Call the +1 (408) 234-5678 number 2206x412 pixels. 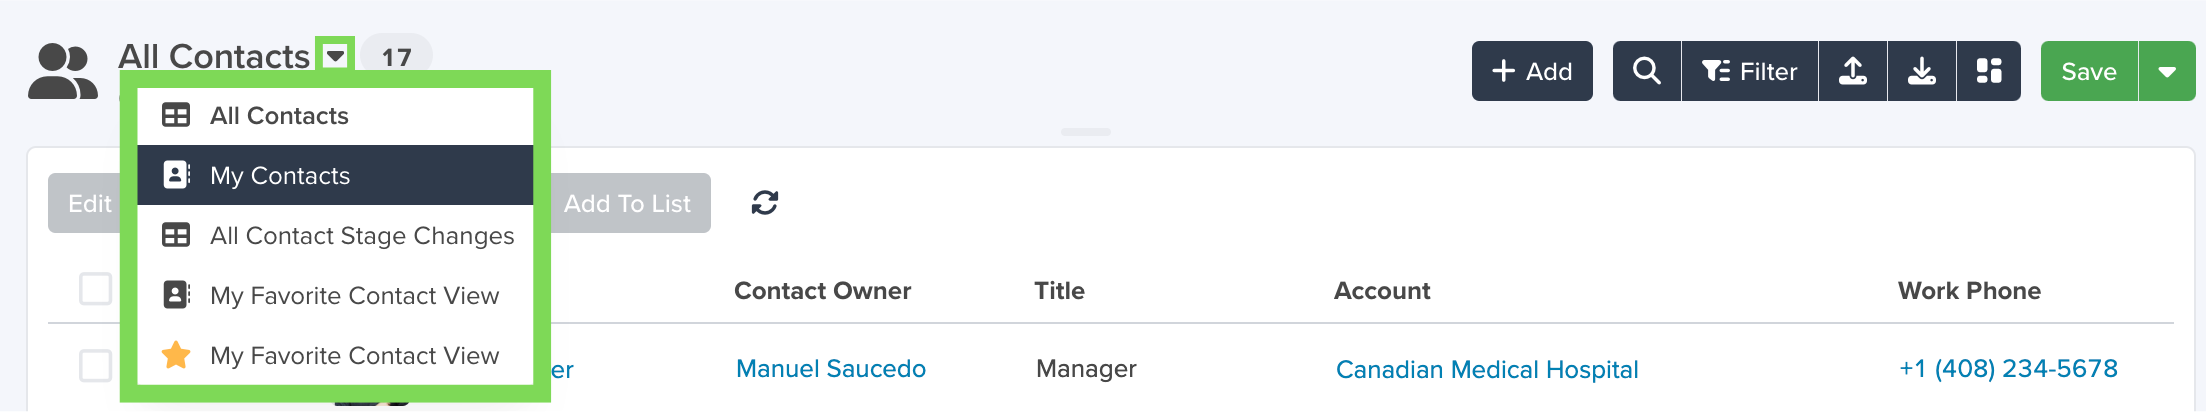(x=2008, y=369)
